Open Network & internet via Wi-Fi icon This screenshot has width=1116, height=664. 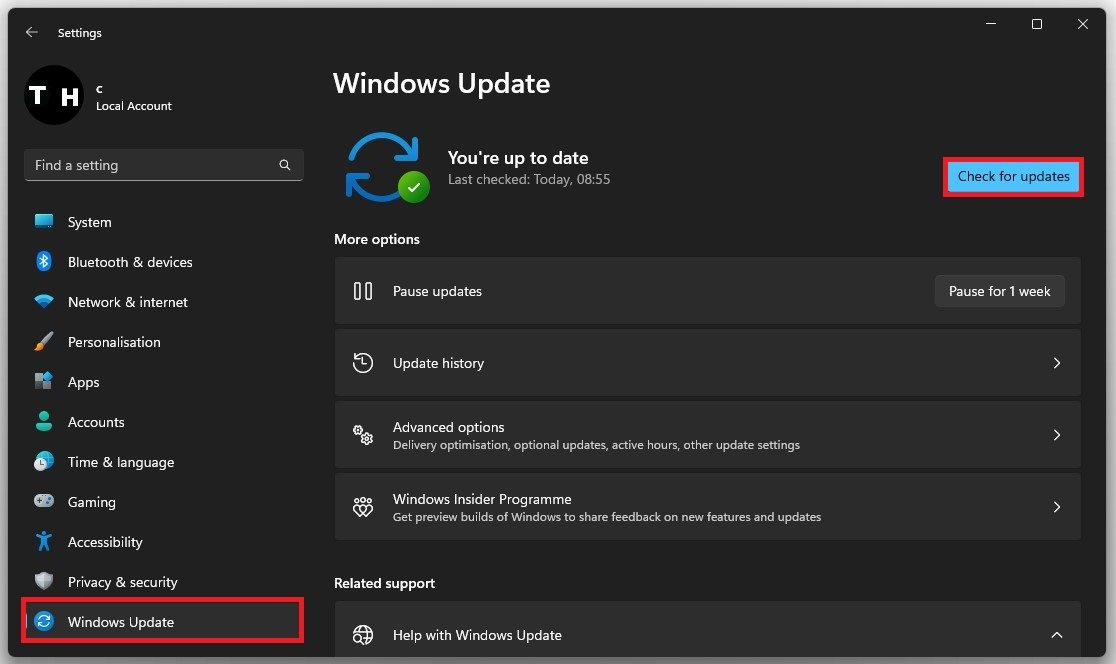44,302
